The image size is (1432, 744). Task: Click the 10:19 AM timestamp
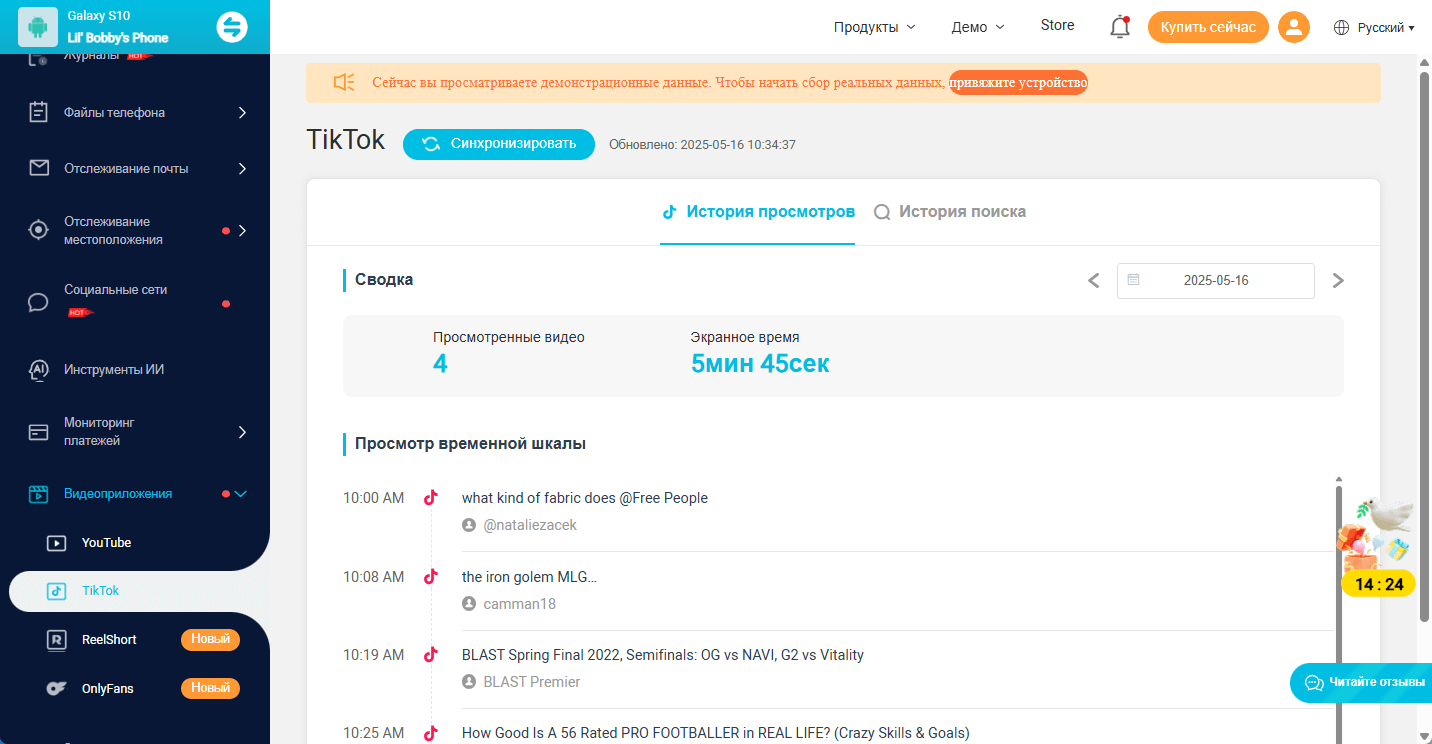(374, 655)
